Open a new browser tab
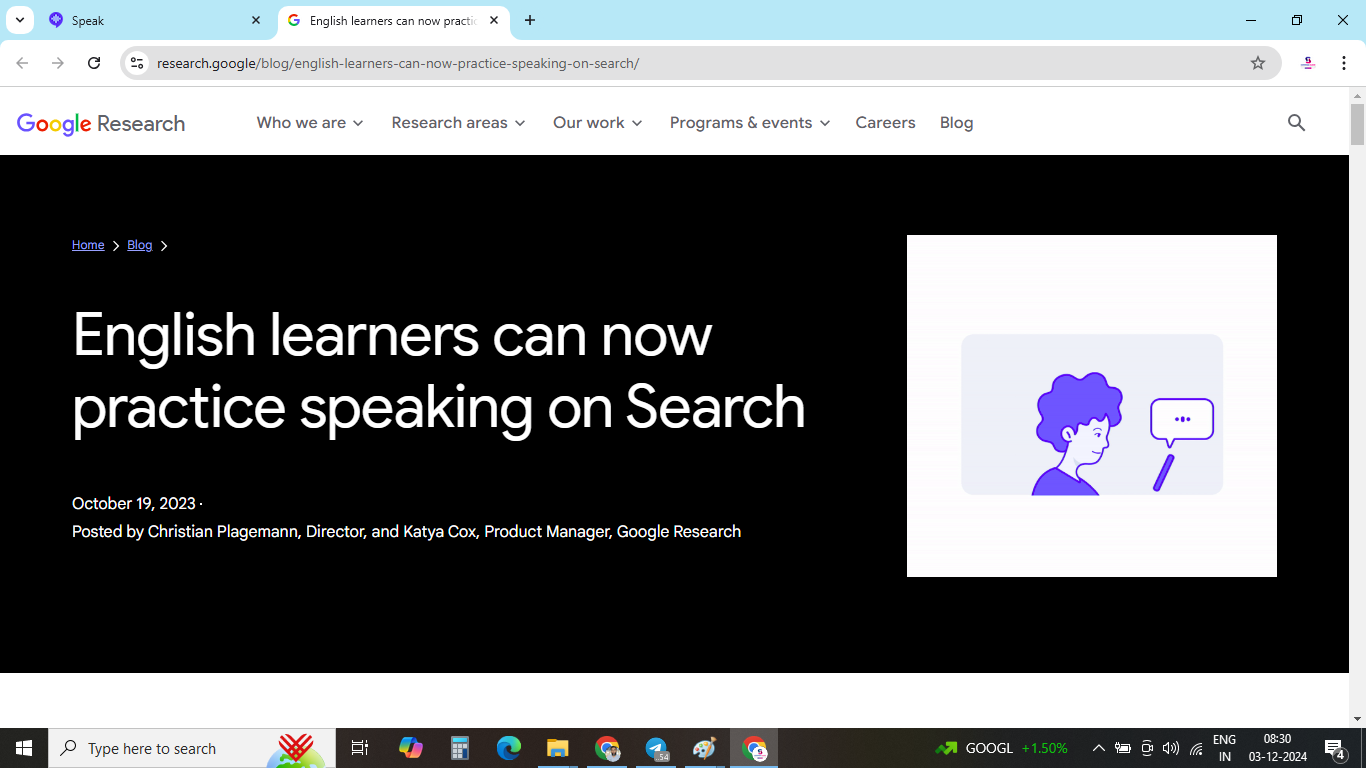Viewport: 1366px width, 768px height. 530,20
